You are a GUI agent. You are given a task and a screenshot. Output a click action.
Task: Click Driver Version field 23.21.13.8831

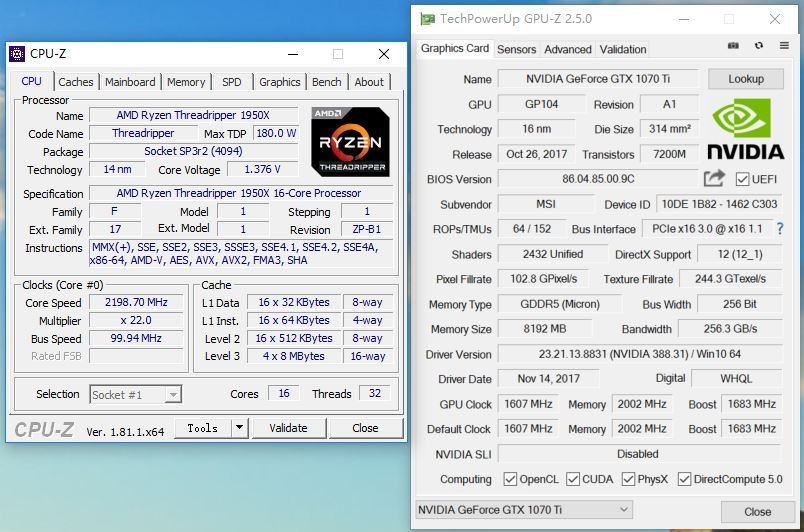pos(640,354)
